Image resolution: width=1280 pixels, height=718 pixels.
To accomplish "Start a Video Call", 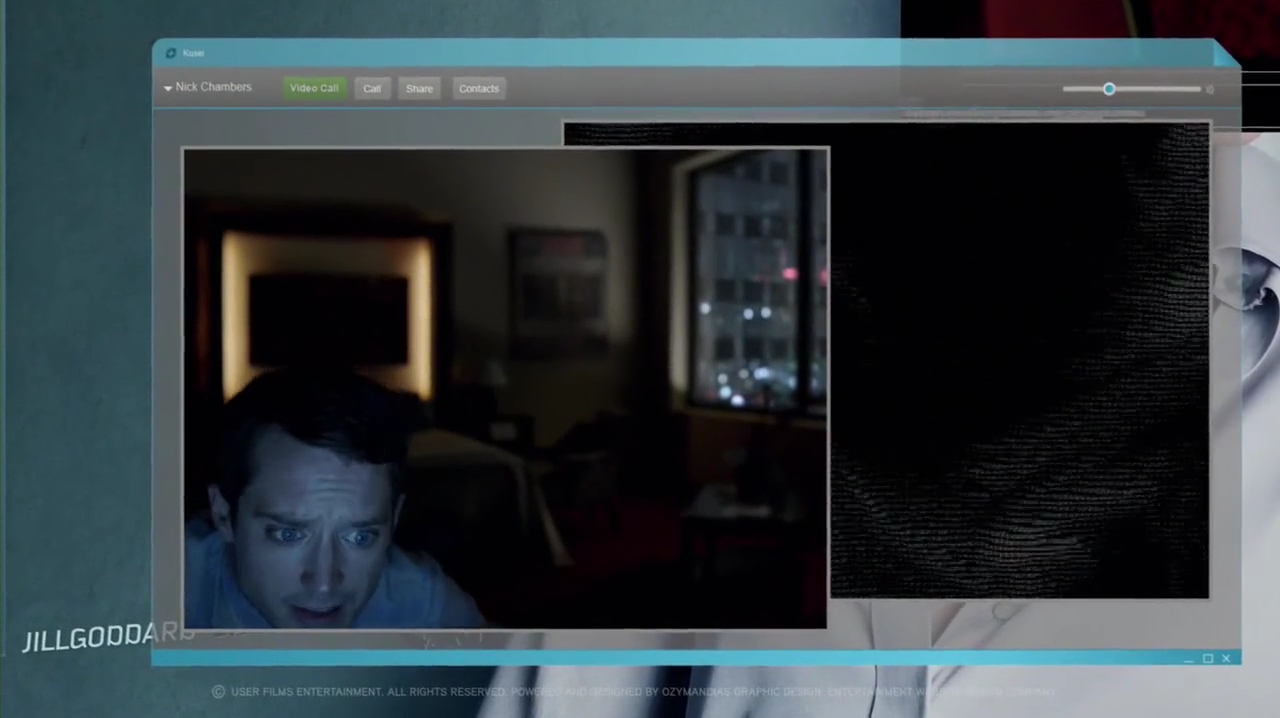I will pyautogui.click(x=314, y=88).
